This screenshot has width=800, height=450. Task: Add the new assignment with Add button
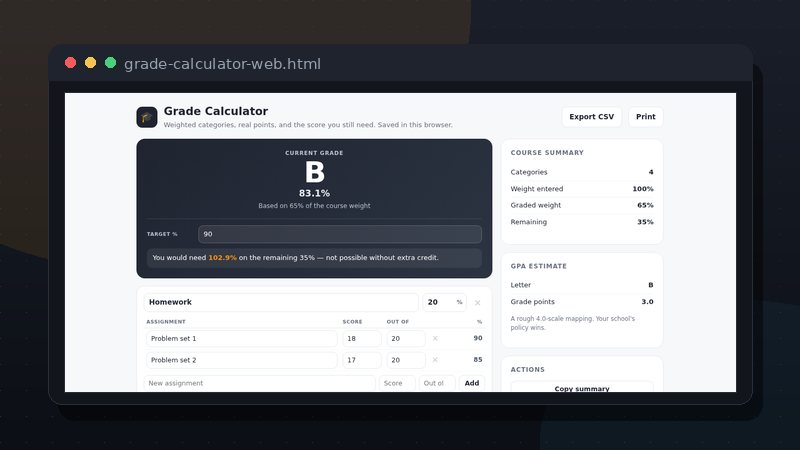(x=471, y=383)
